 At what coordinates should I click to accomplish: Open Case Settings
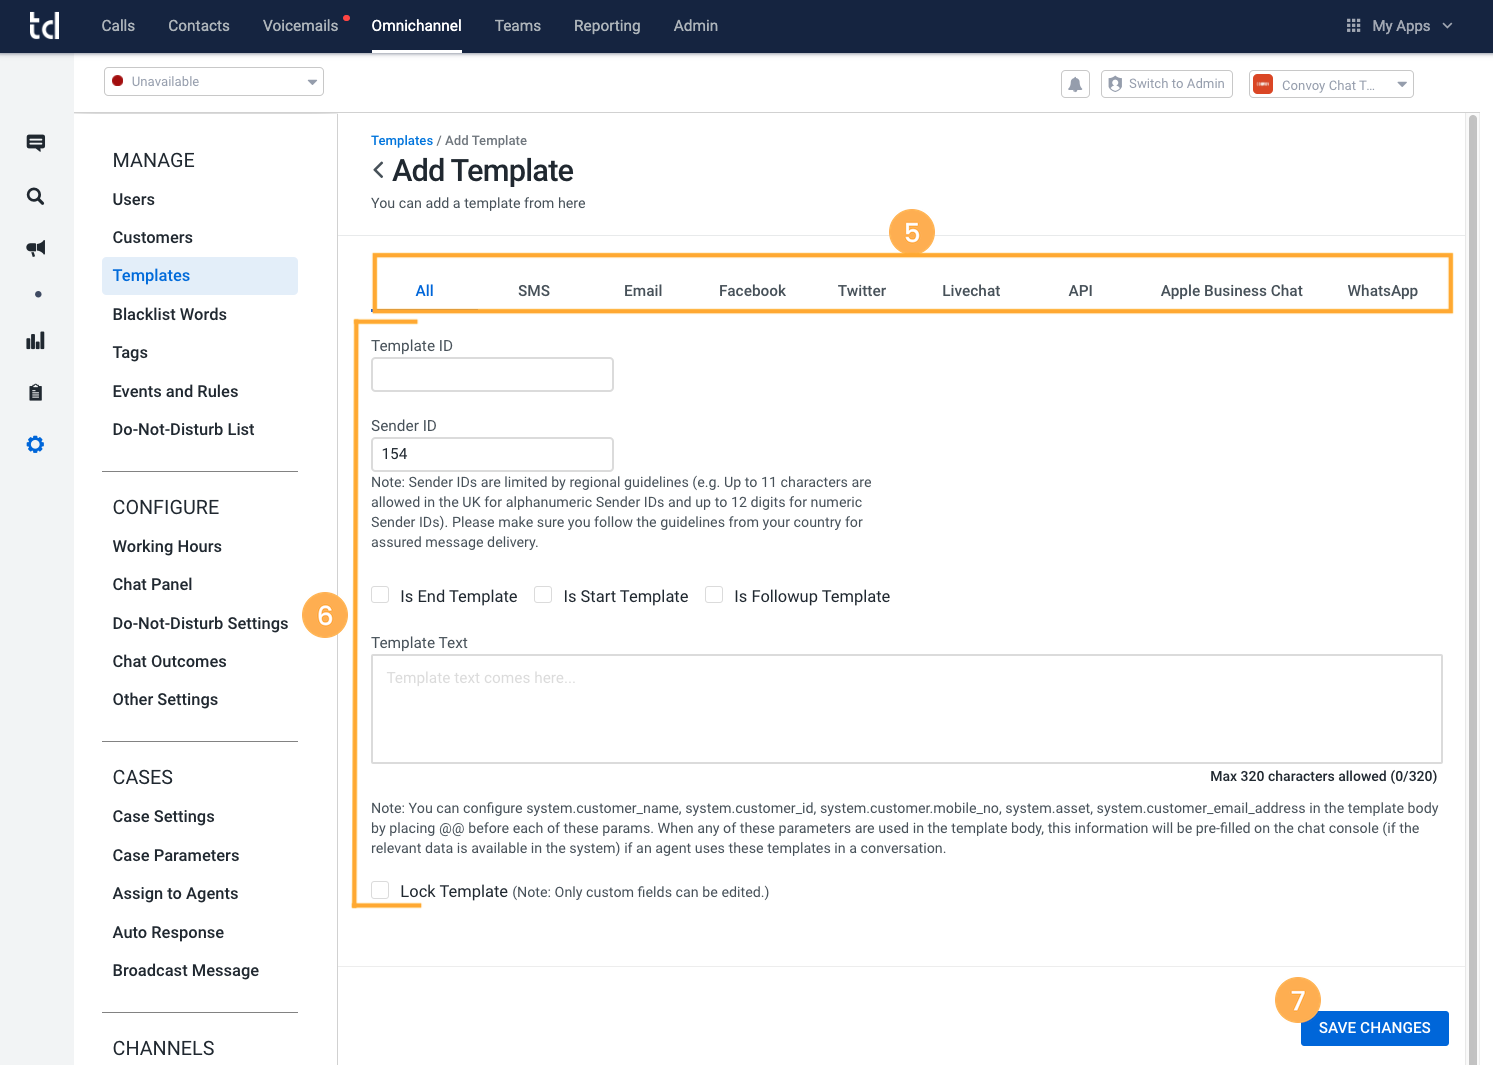pyautogui.click(x=164, y=816)
